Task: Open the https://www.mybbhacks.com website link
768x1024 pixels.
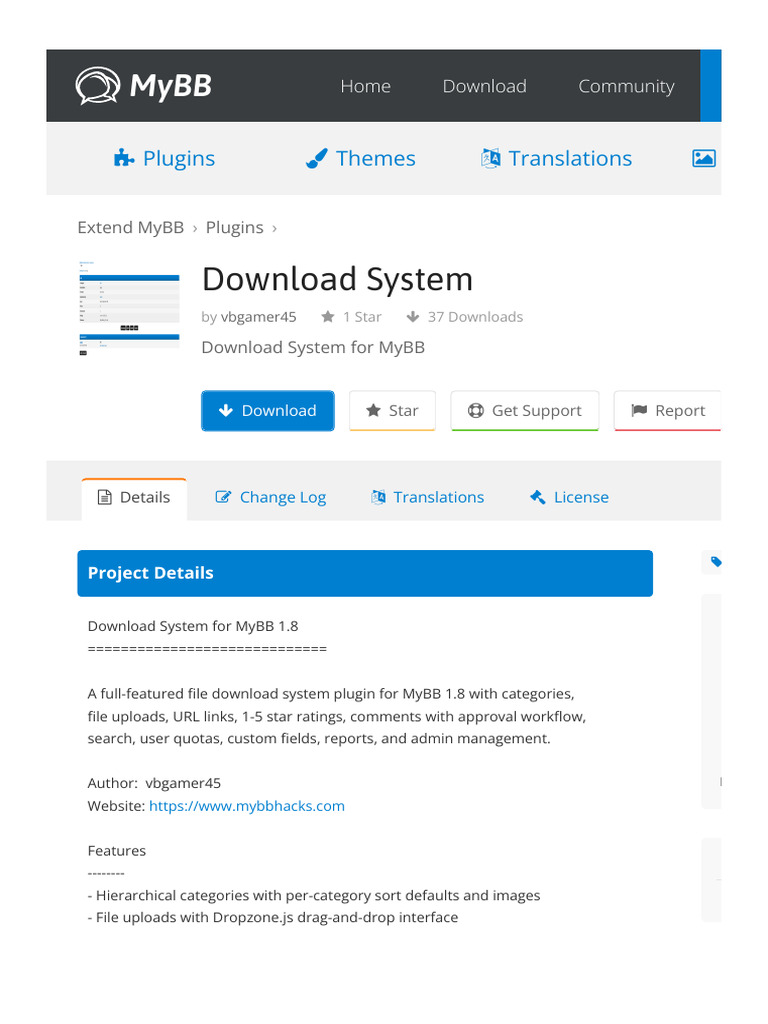Action: click(247, 806)
